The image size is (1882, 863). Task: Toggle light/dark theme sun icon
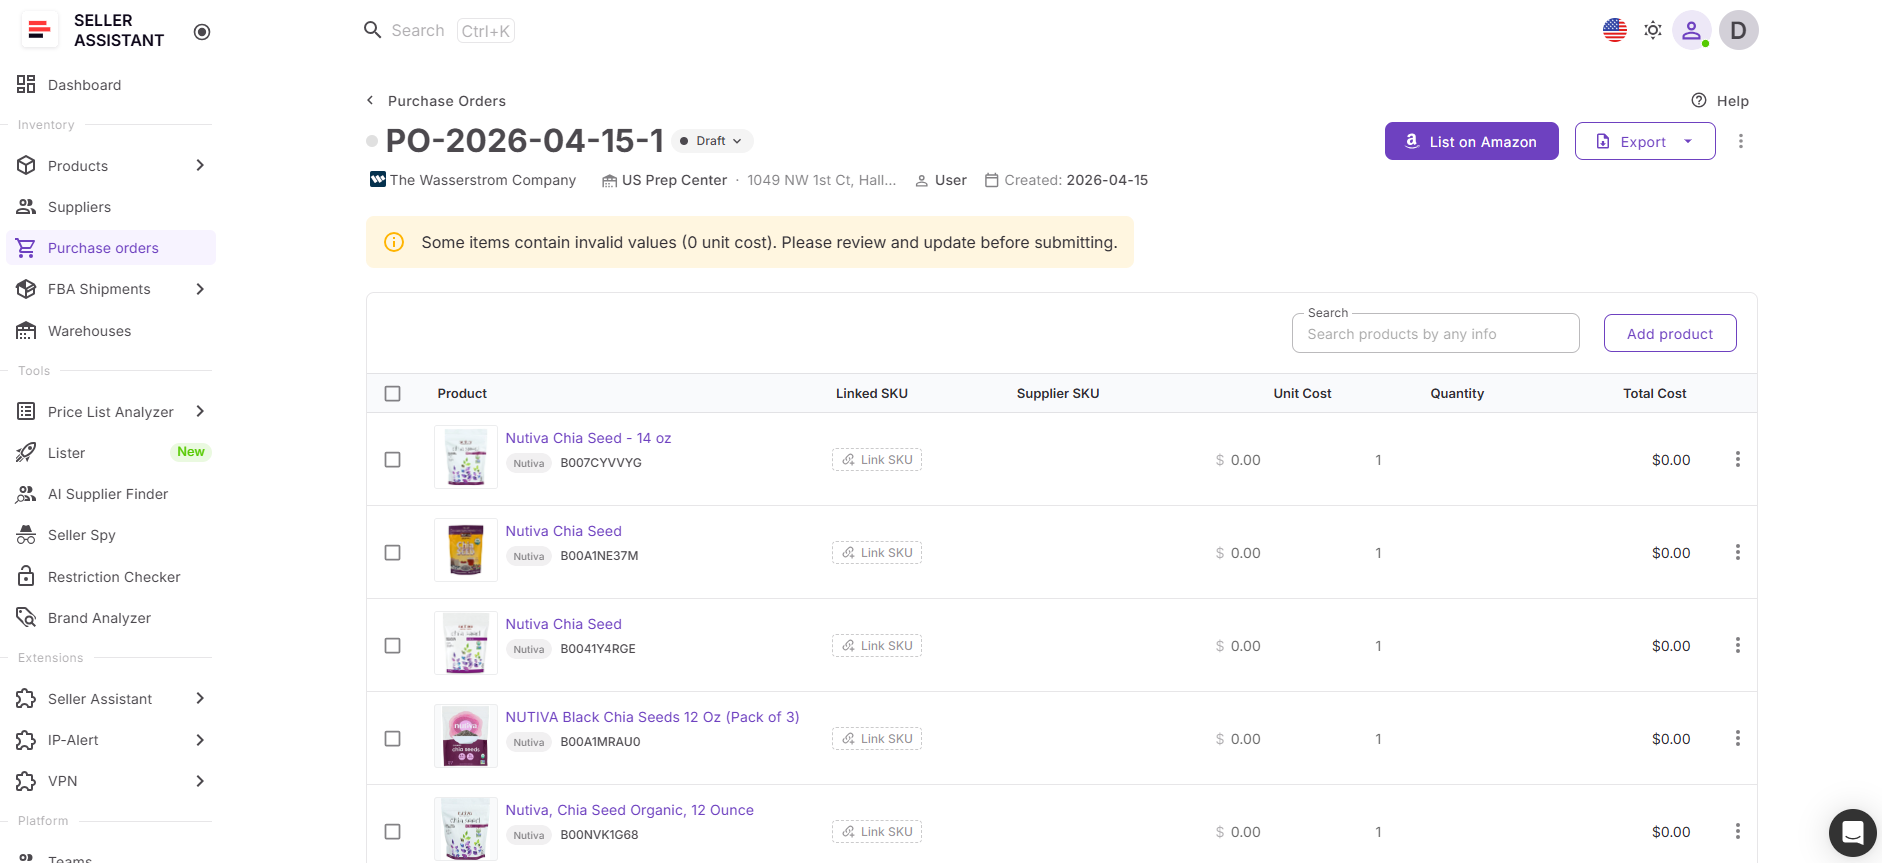point(1653,30)
